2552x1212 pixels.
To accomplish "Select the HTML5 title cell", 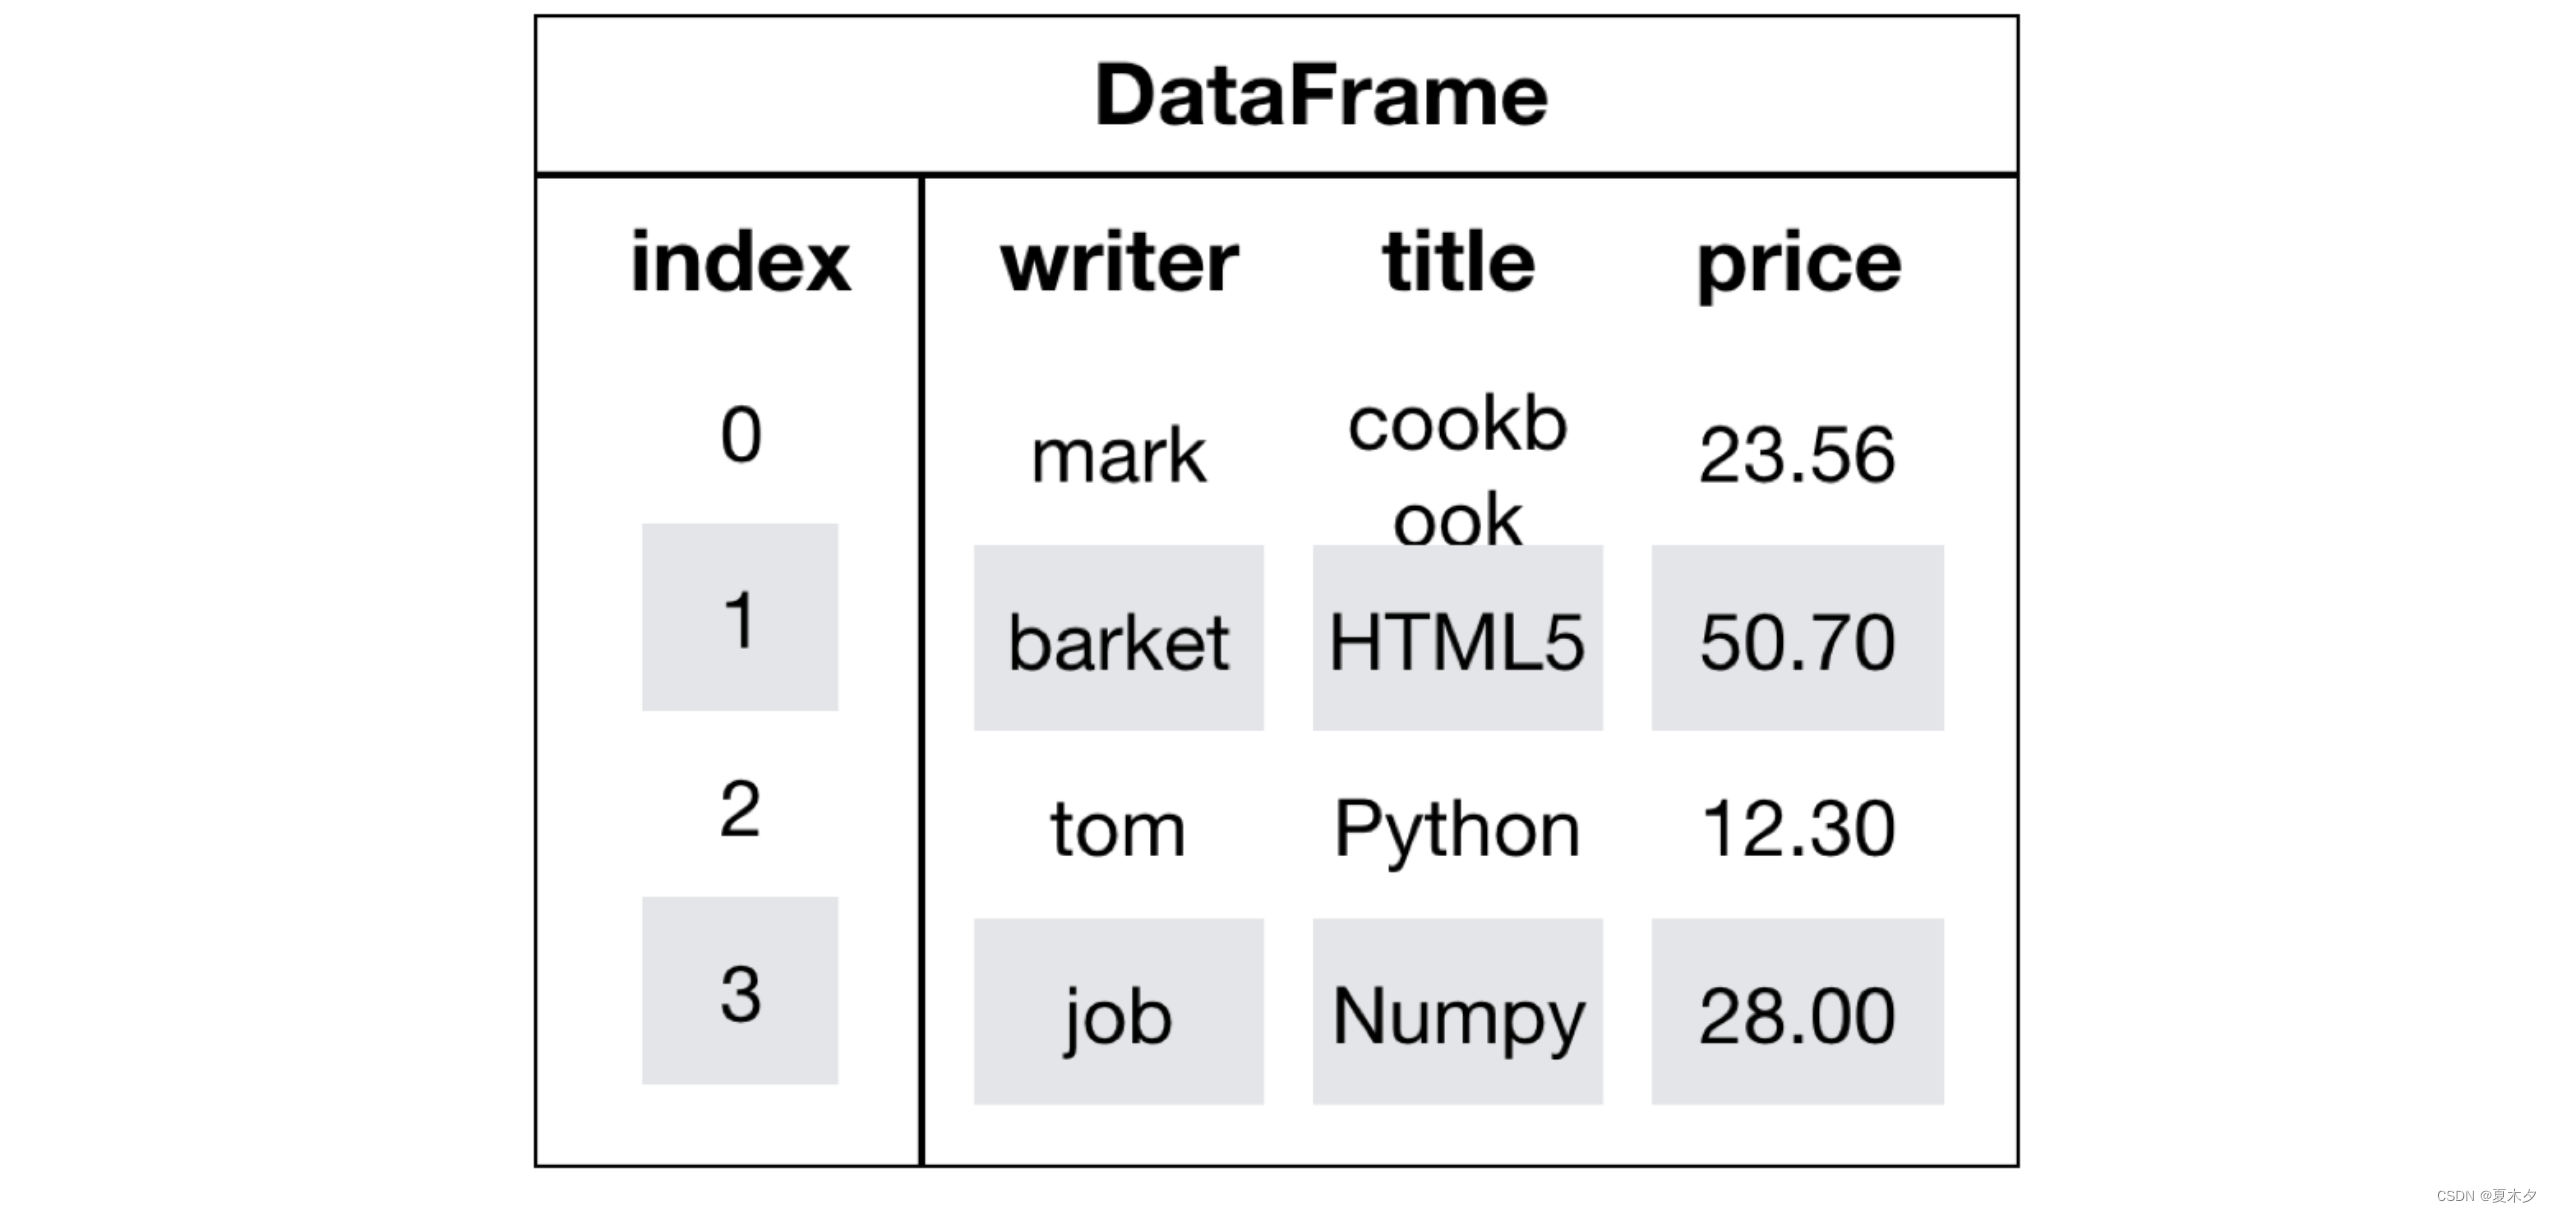I will coord(1457,640).
